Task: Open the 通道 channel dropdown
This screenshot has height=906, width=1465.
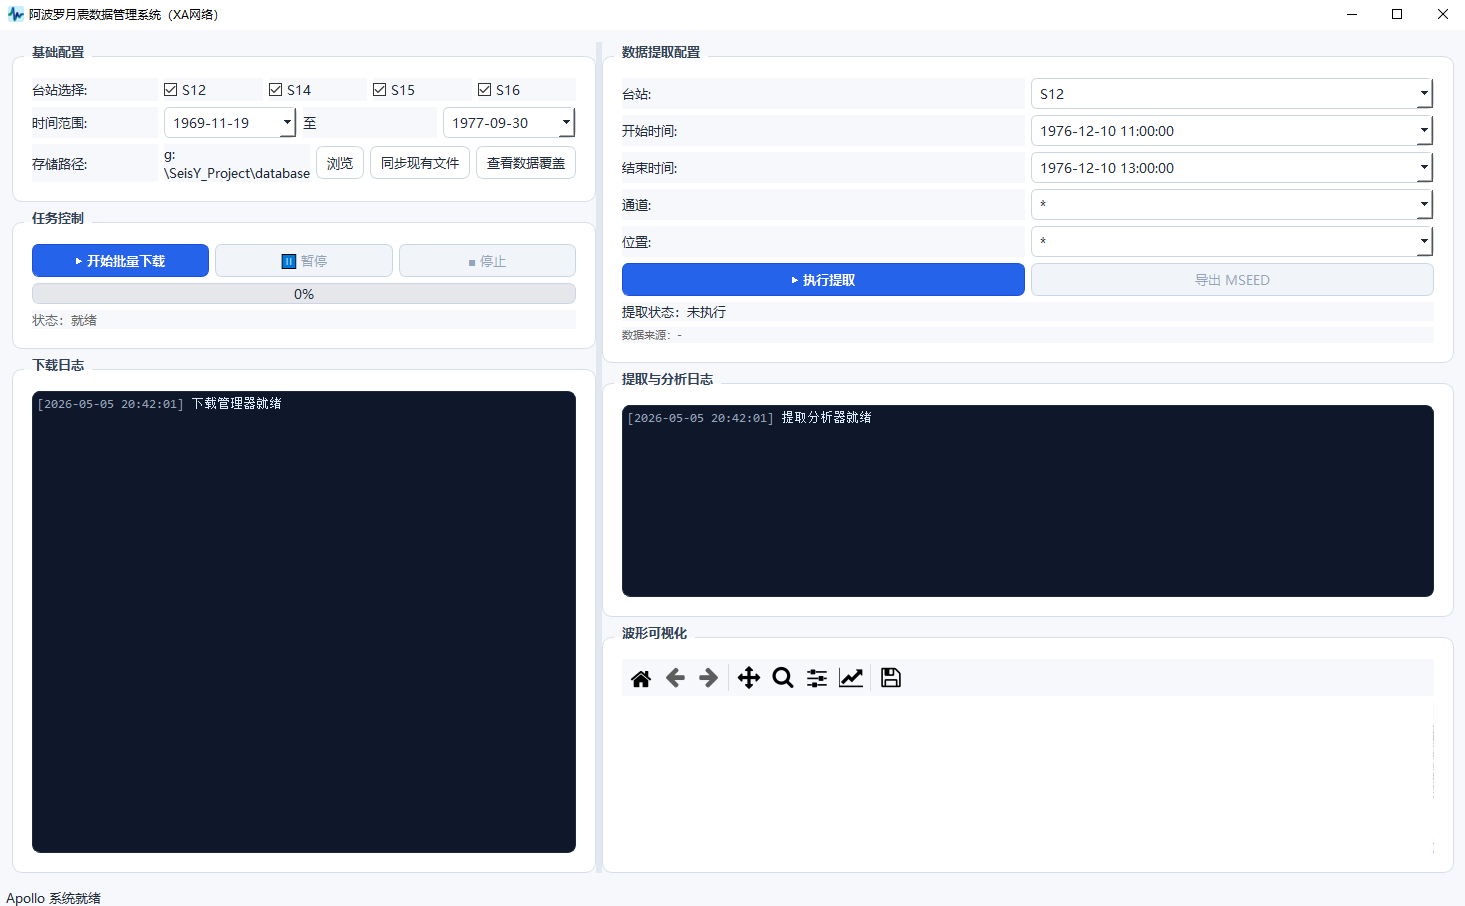Action: pos(1424,205)
